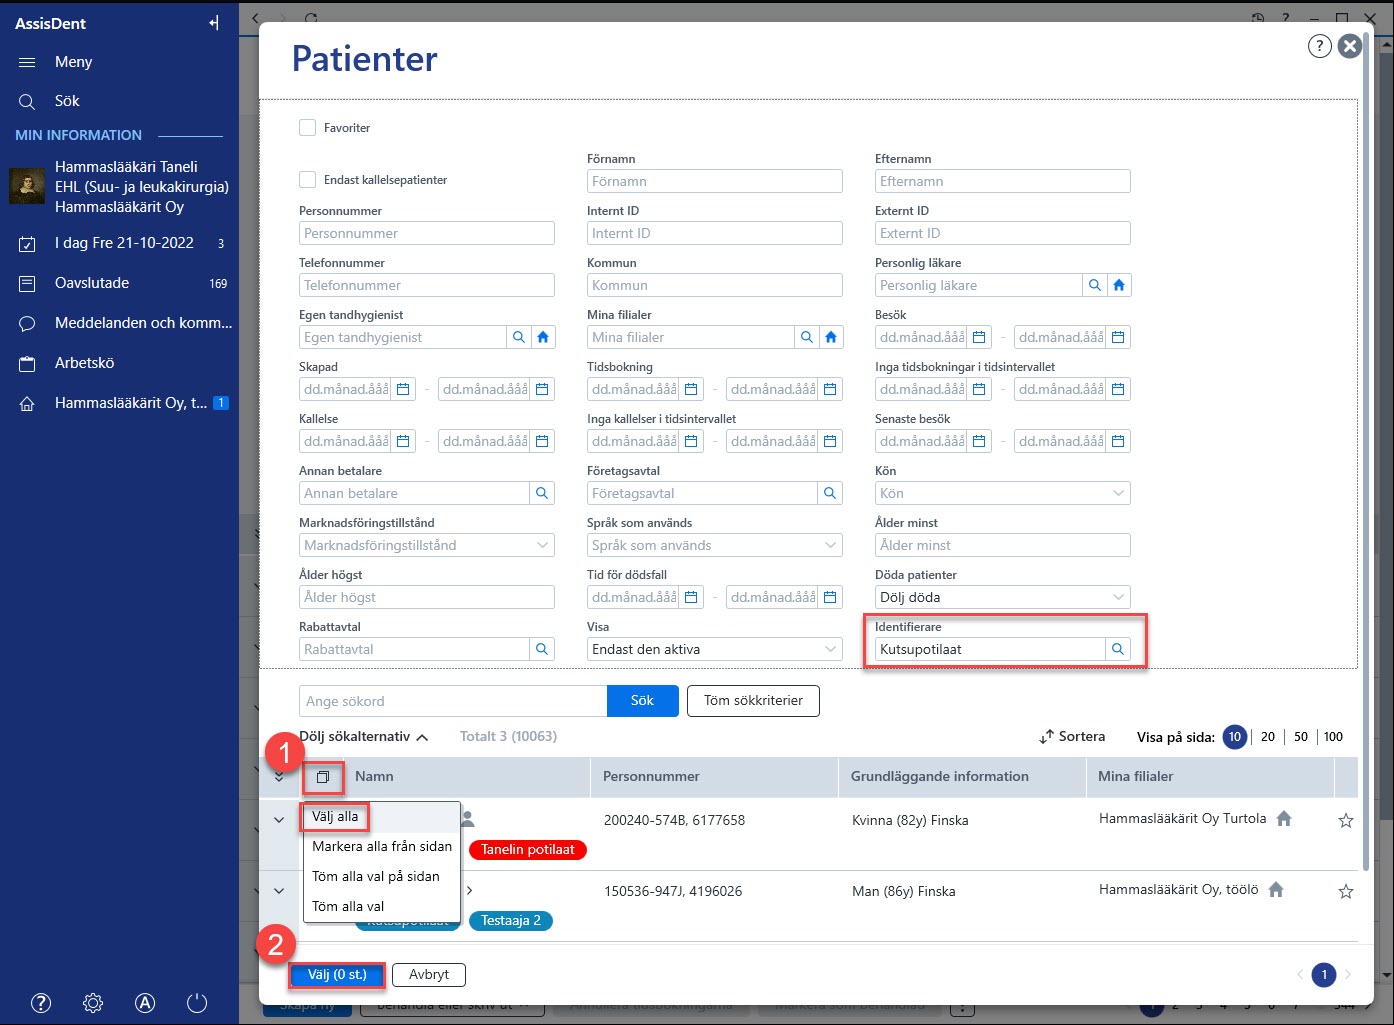The image size is (1394, 1025).
Task: Click Töm sökkriterier button
Action: [753, 701]
